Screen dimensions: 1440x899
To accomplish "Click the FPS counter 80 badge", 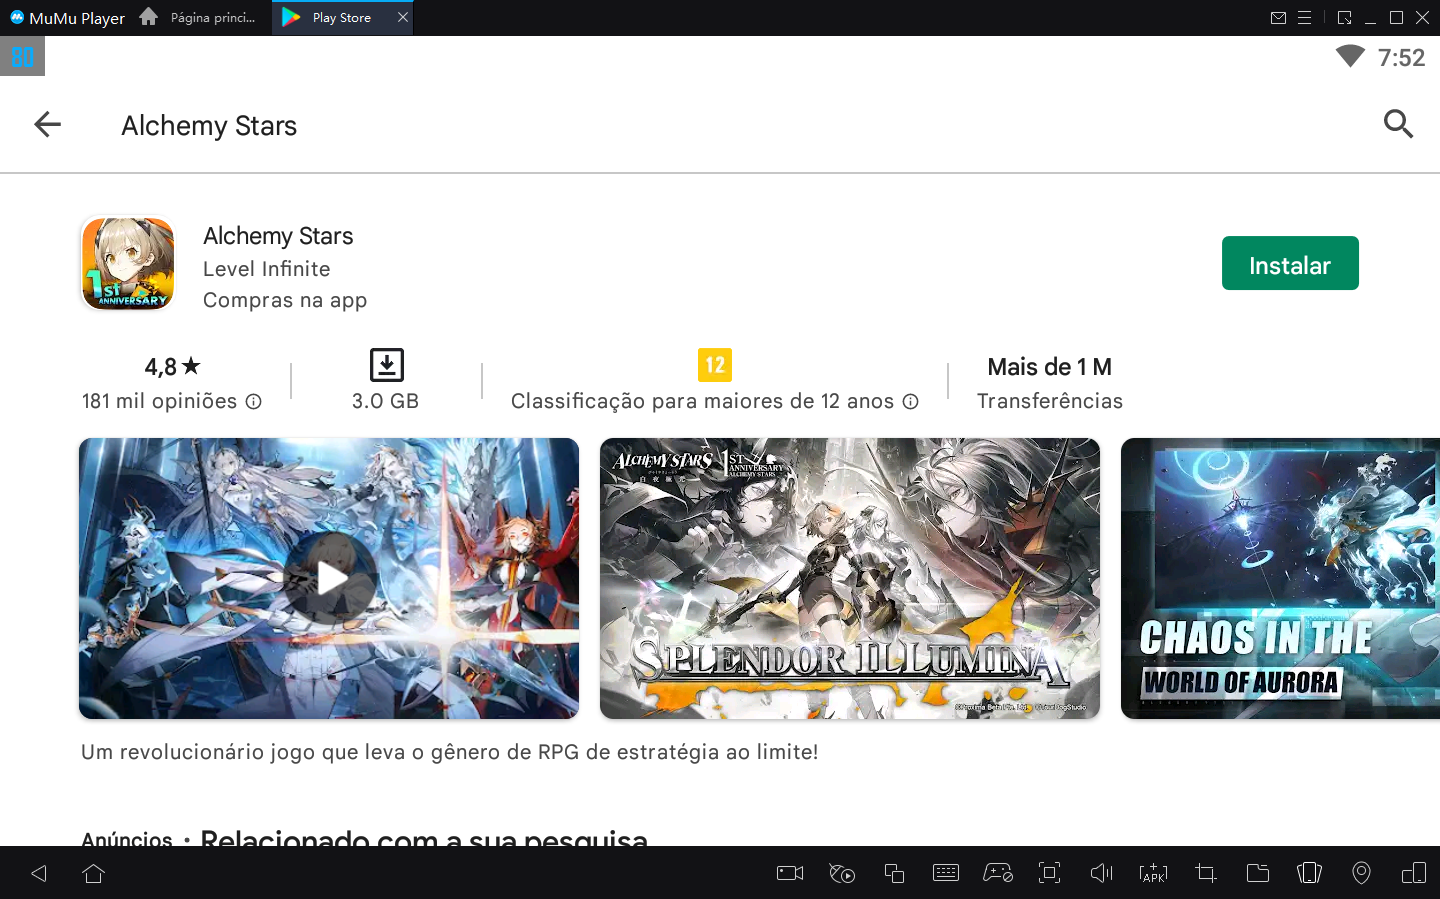I will [x=22, y=57].
